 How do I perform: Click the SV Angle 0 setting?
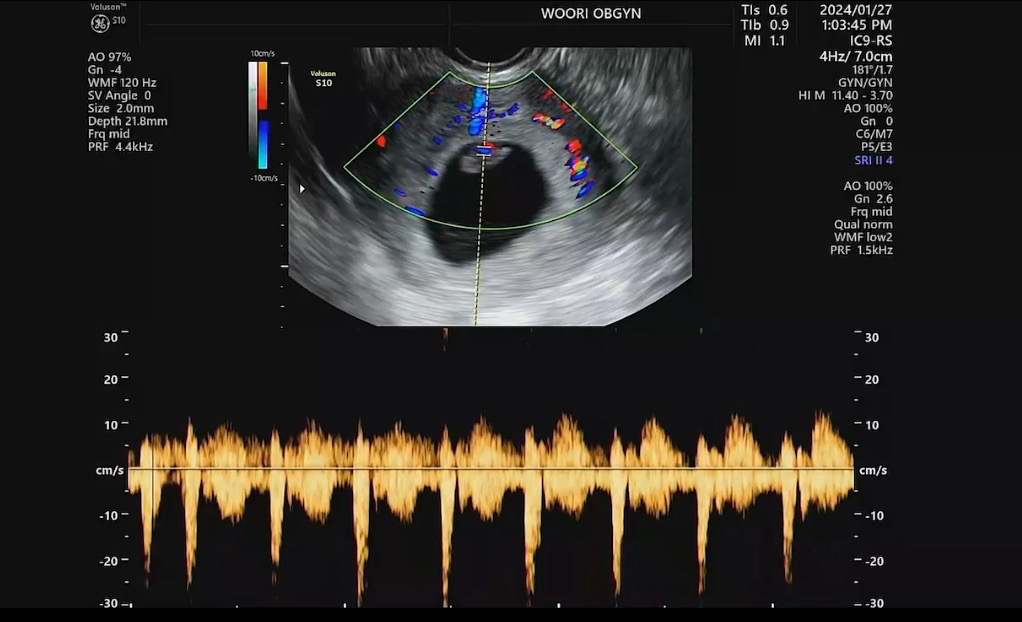click(x=120, y=96)
